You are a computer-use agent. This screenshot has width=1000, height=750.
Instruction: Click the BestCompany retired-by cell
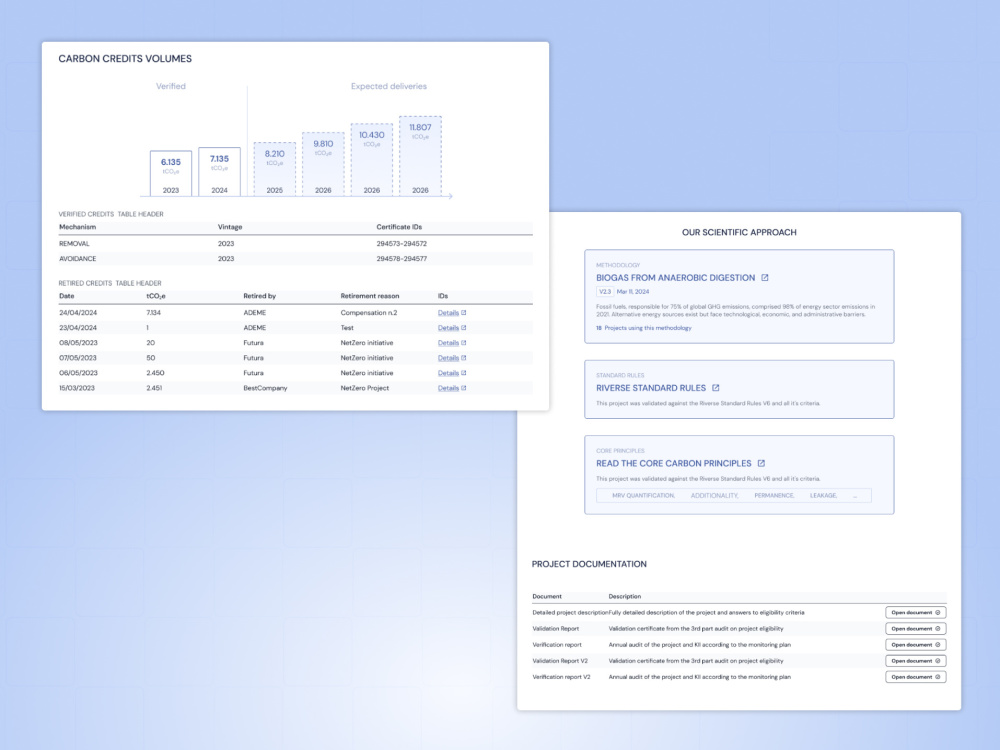265,388
